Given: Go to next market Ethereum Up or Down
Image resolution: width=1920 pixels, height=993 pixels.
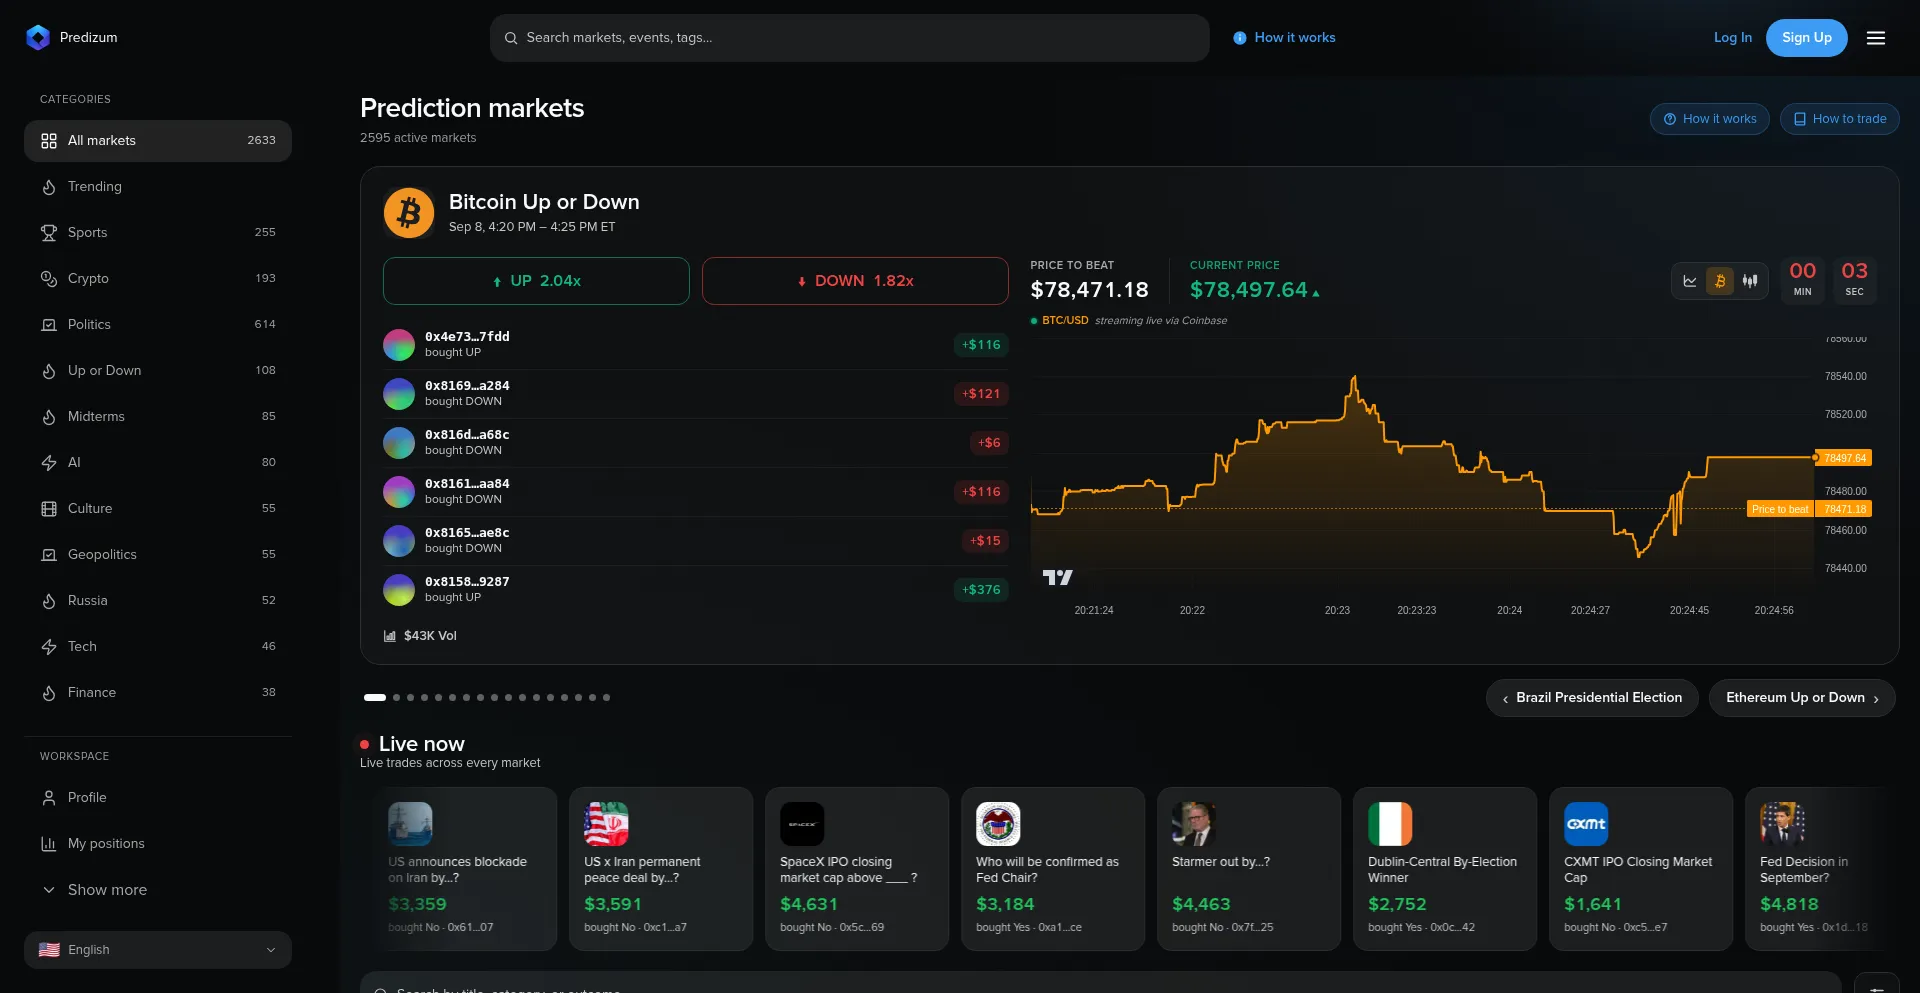Looking at the screenshot, I should tap(1802, 698).
